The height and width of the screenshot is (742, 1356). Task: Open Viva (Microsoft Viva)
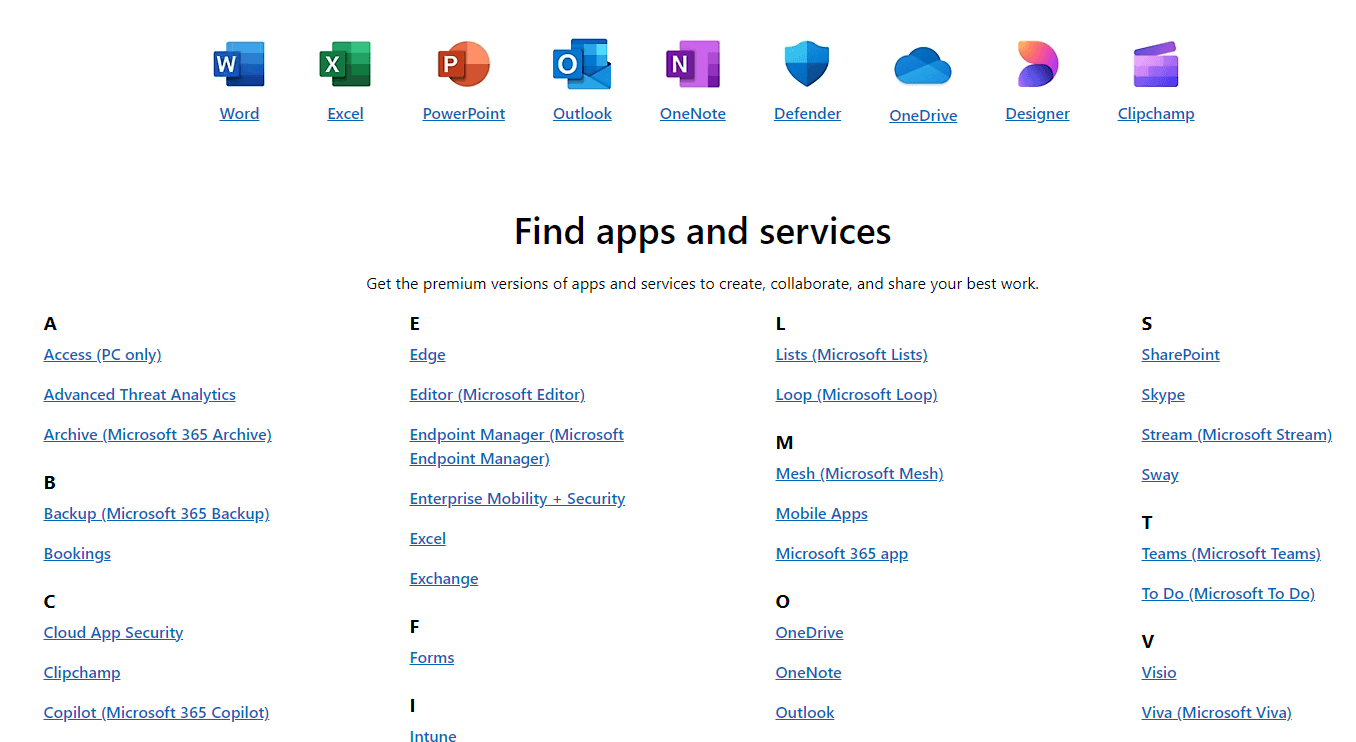(1216, 712)
